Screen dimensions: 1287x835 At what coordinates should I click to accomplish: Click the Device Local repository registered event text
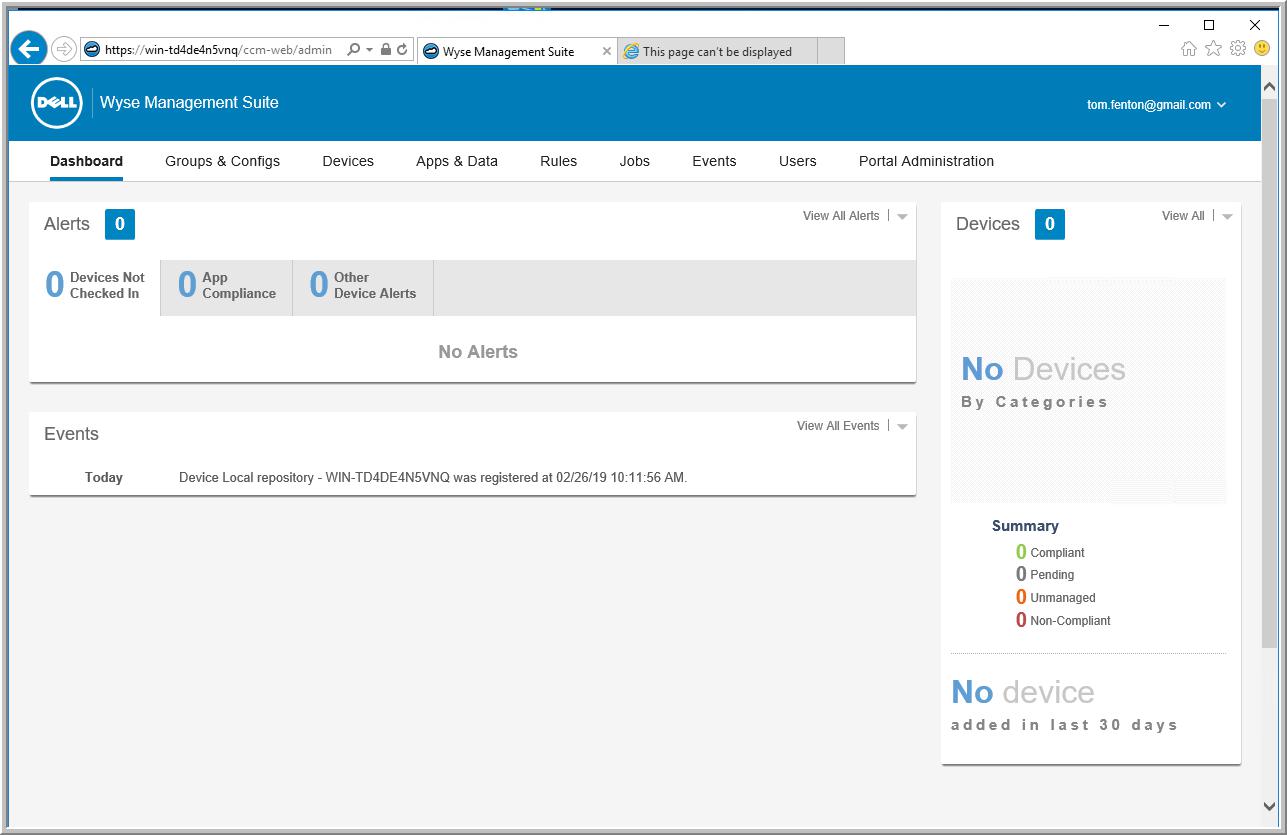pyautogui.click(x=433, y=478)
